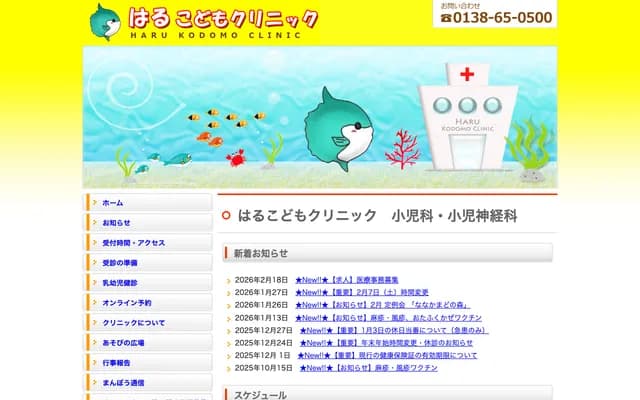Open the 2月 定例会「ななかまどの森」 link
Image resolution: width=640 pixels, height=400 pixels.
pyautogui.click(x=382, y=305)
